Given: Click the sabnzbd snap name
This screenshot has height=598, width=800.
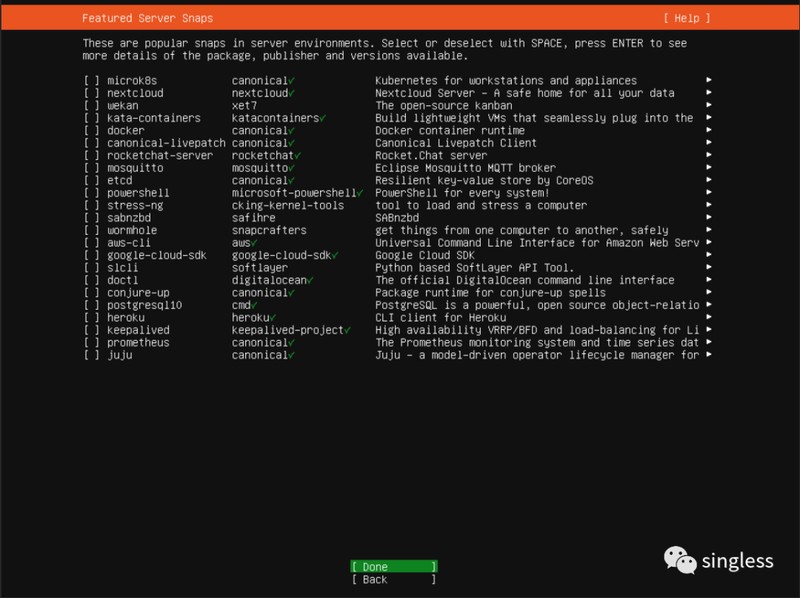Looking at the screenshot, I should pyautogui.click(x=129, y=218).
